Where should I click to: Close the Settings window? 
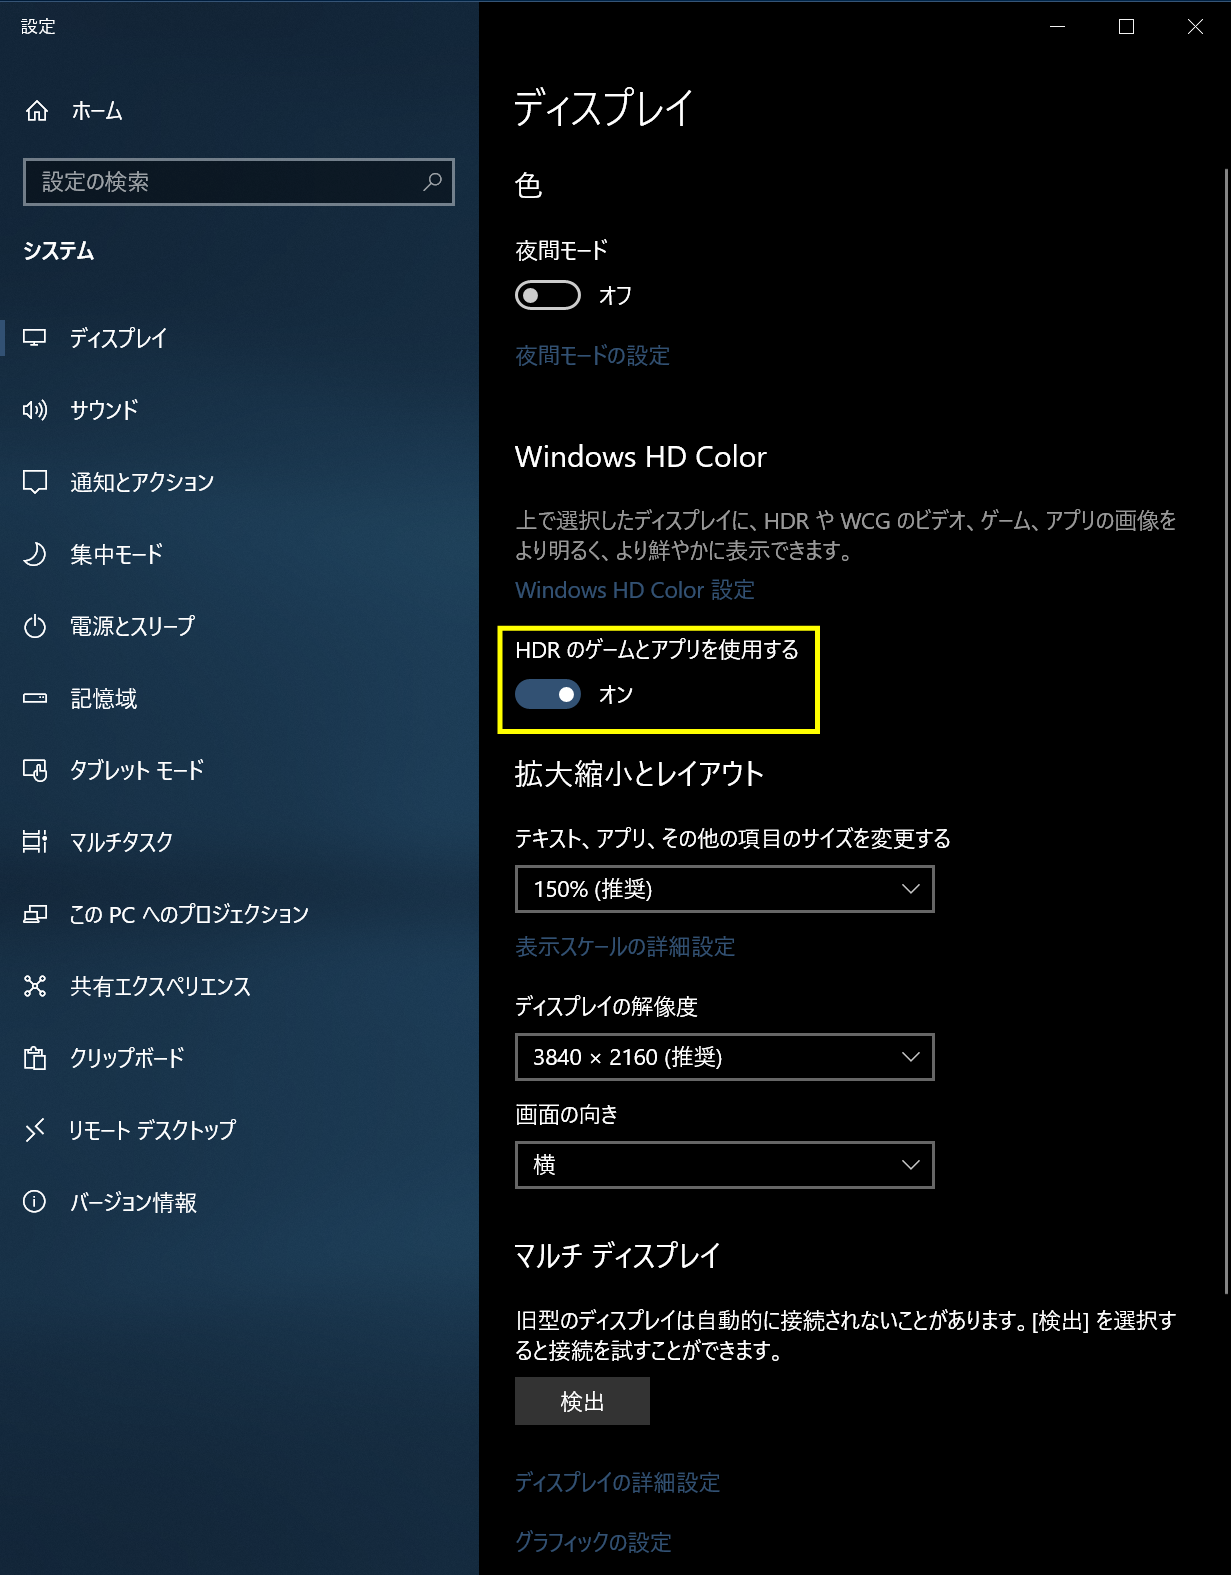1195,27
